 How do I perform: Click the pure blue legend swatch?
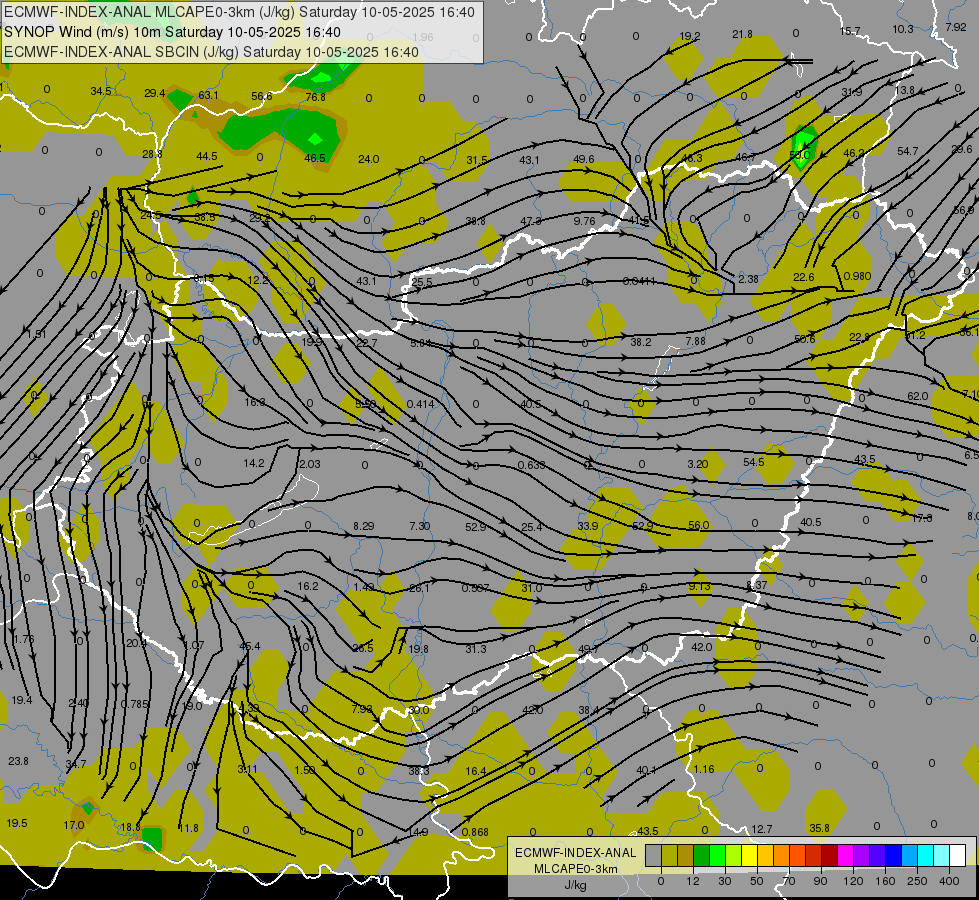[x=893, y=856]
